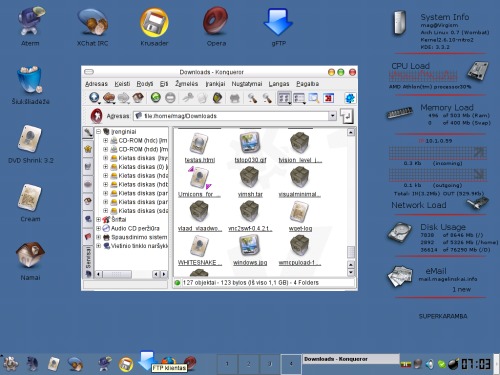This screenshot has width=500, height=375.
Task: Click the Print toolbar icon
Action: (235, 98)
